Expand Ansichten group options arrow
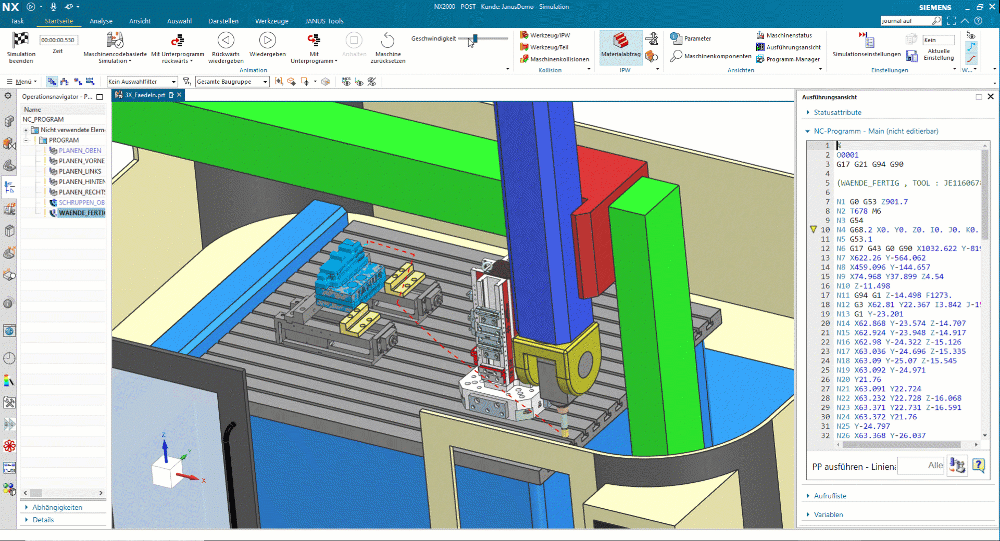The height and width of the screenshot is (541, 1000). 822,70
